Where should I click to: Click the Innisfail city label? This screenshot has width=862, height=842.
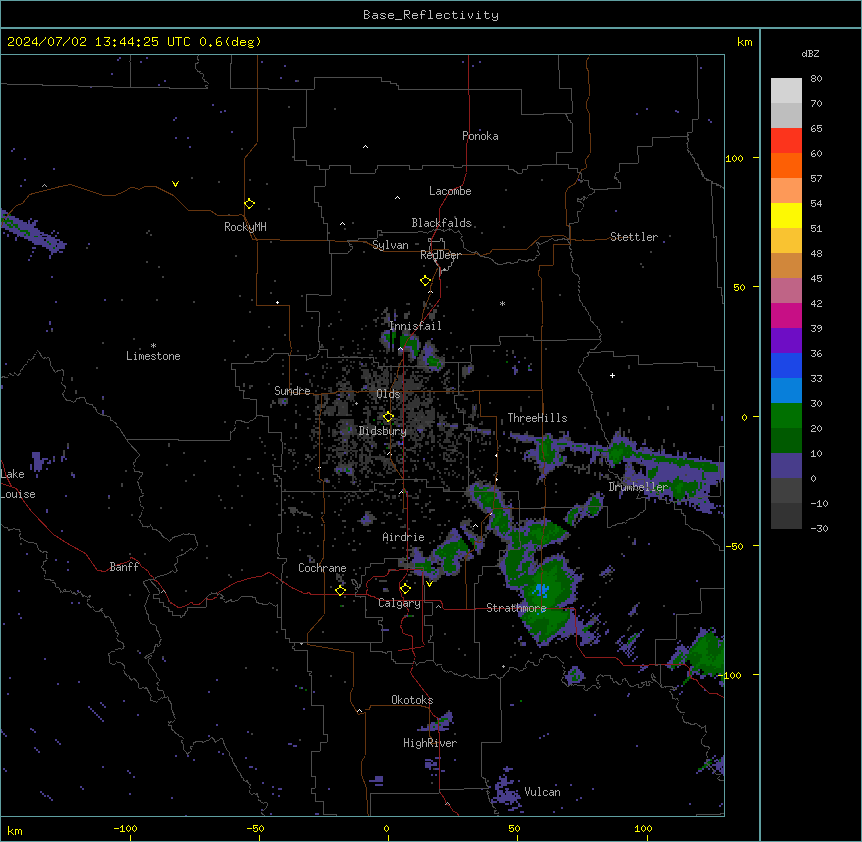click(x=415, y=326)
